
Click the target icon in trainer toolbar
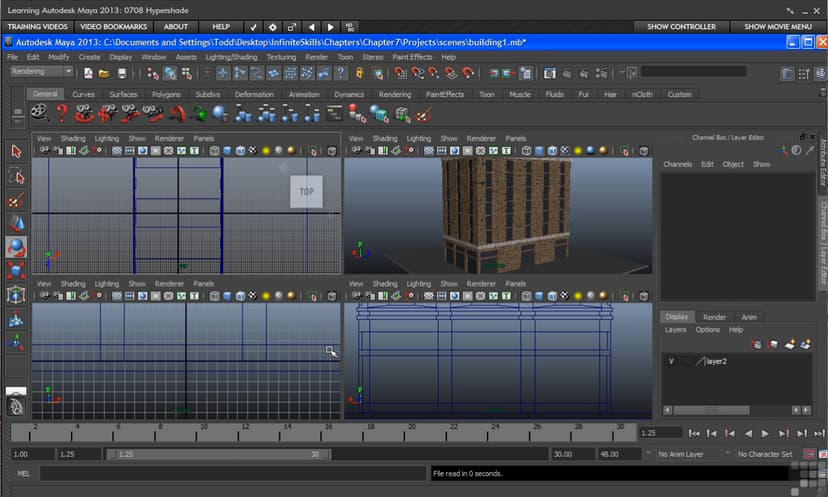(x=272, y=27)
